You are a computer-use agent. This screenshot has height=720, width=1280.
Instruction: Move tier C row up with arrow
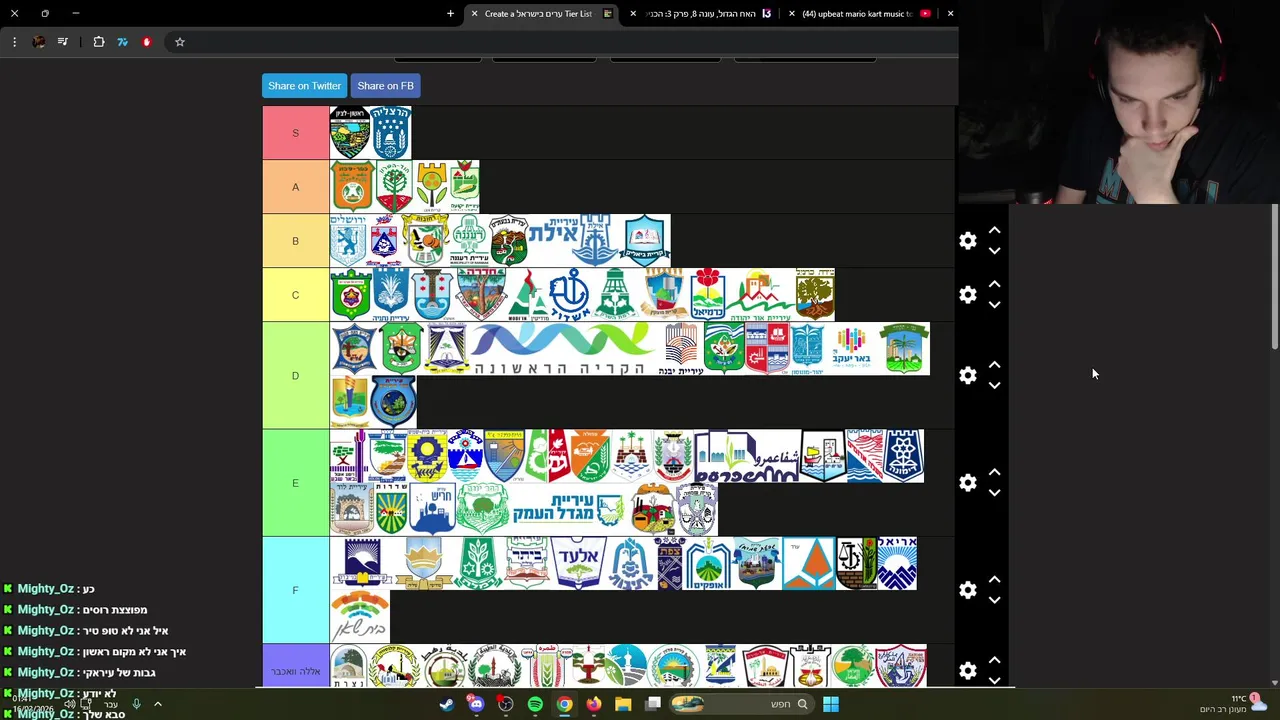click(994, 284)
